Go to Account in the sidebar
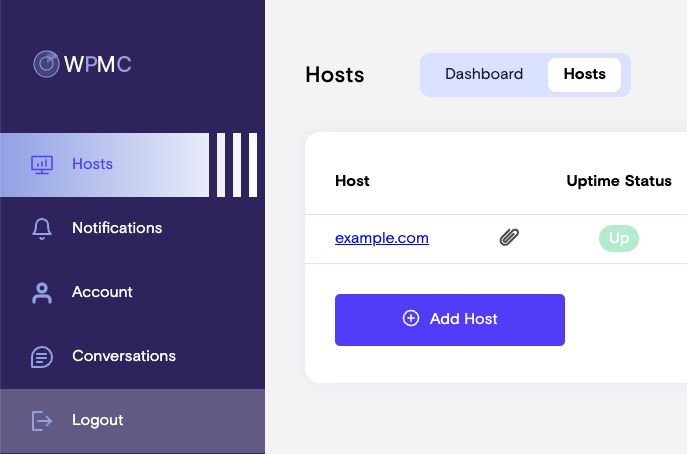The height and width of the screenshot is (454, 687). pos(132,292)
